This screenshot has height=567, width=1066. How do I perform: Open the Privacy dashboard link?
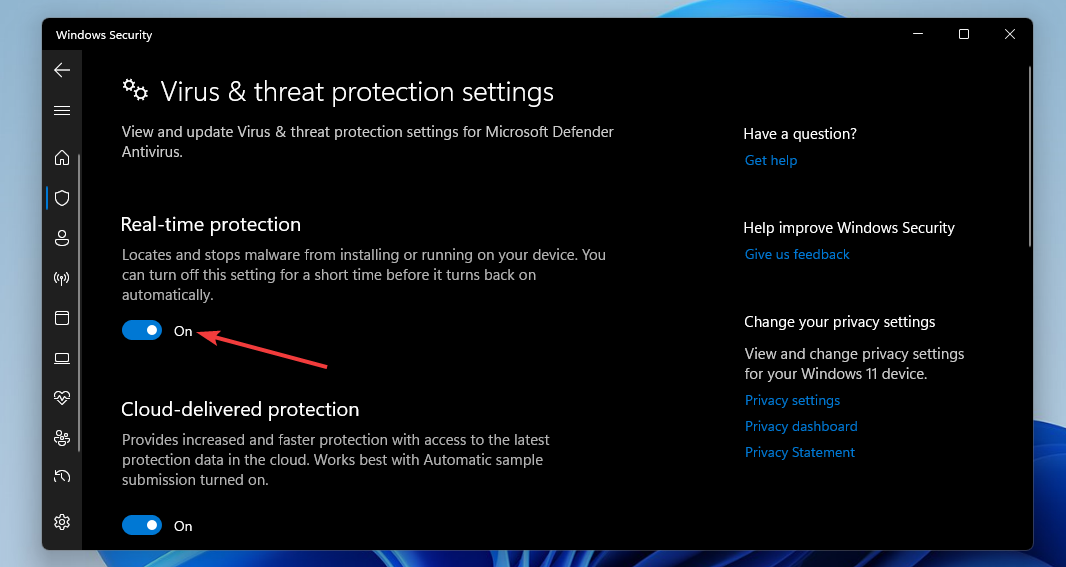(x=801, y=426)
